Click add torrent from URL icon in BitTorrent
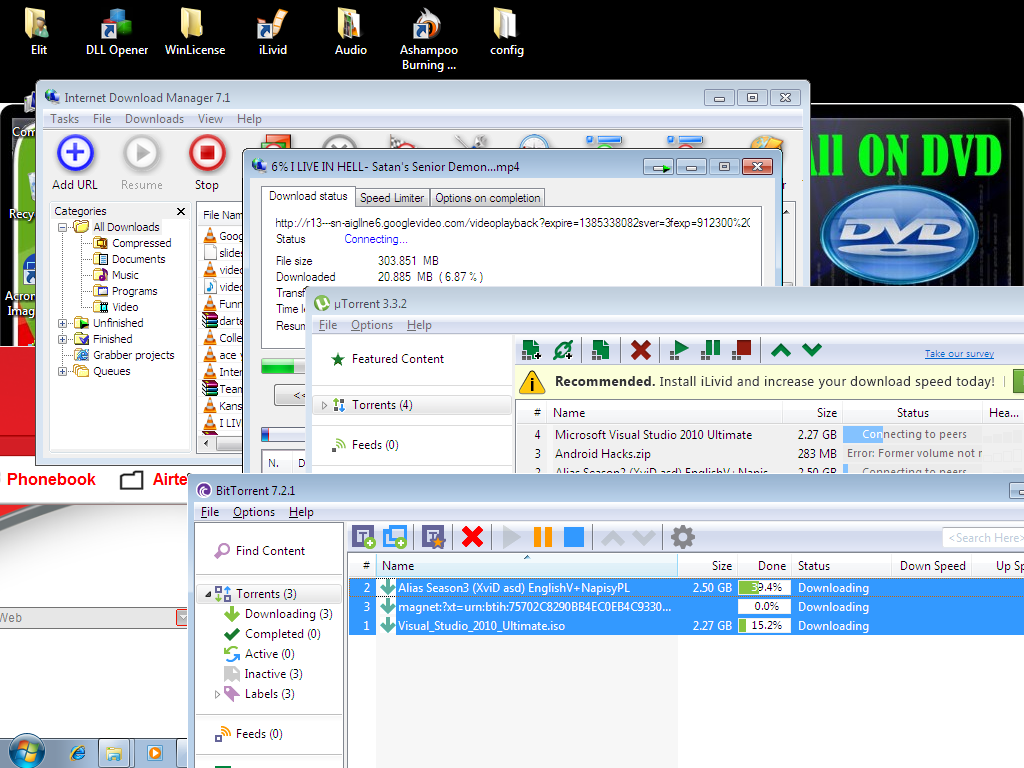Viewport: 1024px width, 768px height. point(395,537)
